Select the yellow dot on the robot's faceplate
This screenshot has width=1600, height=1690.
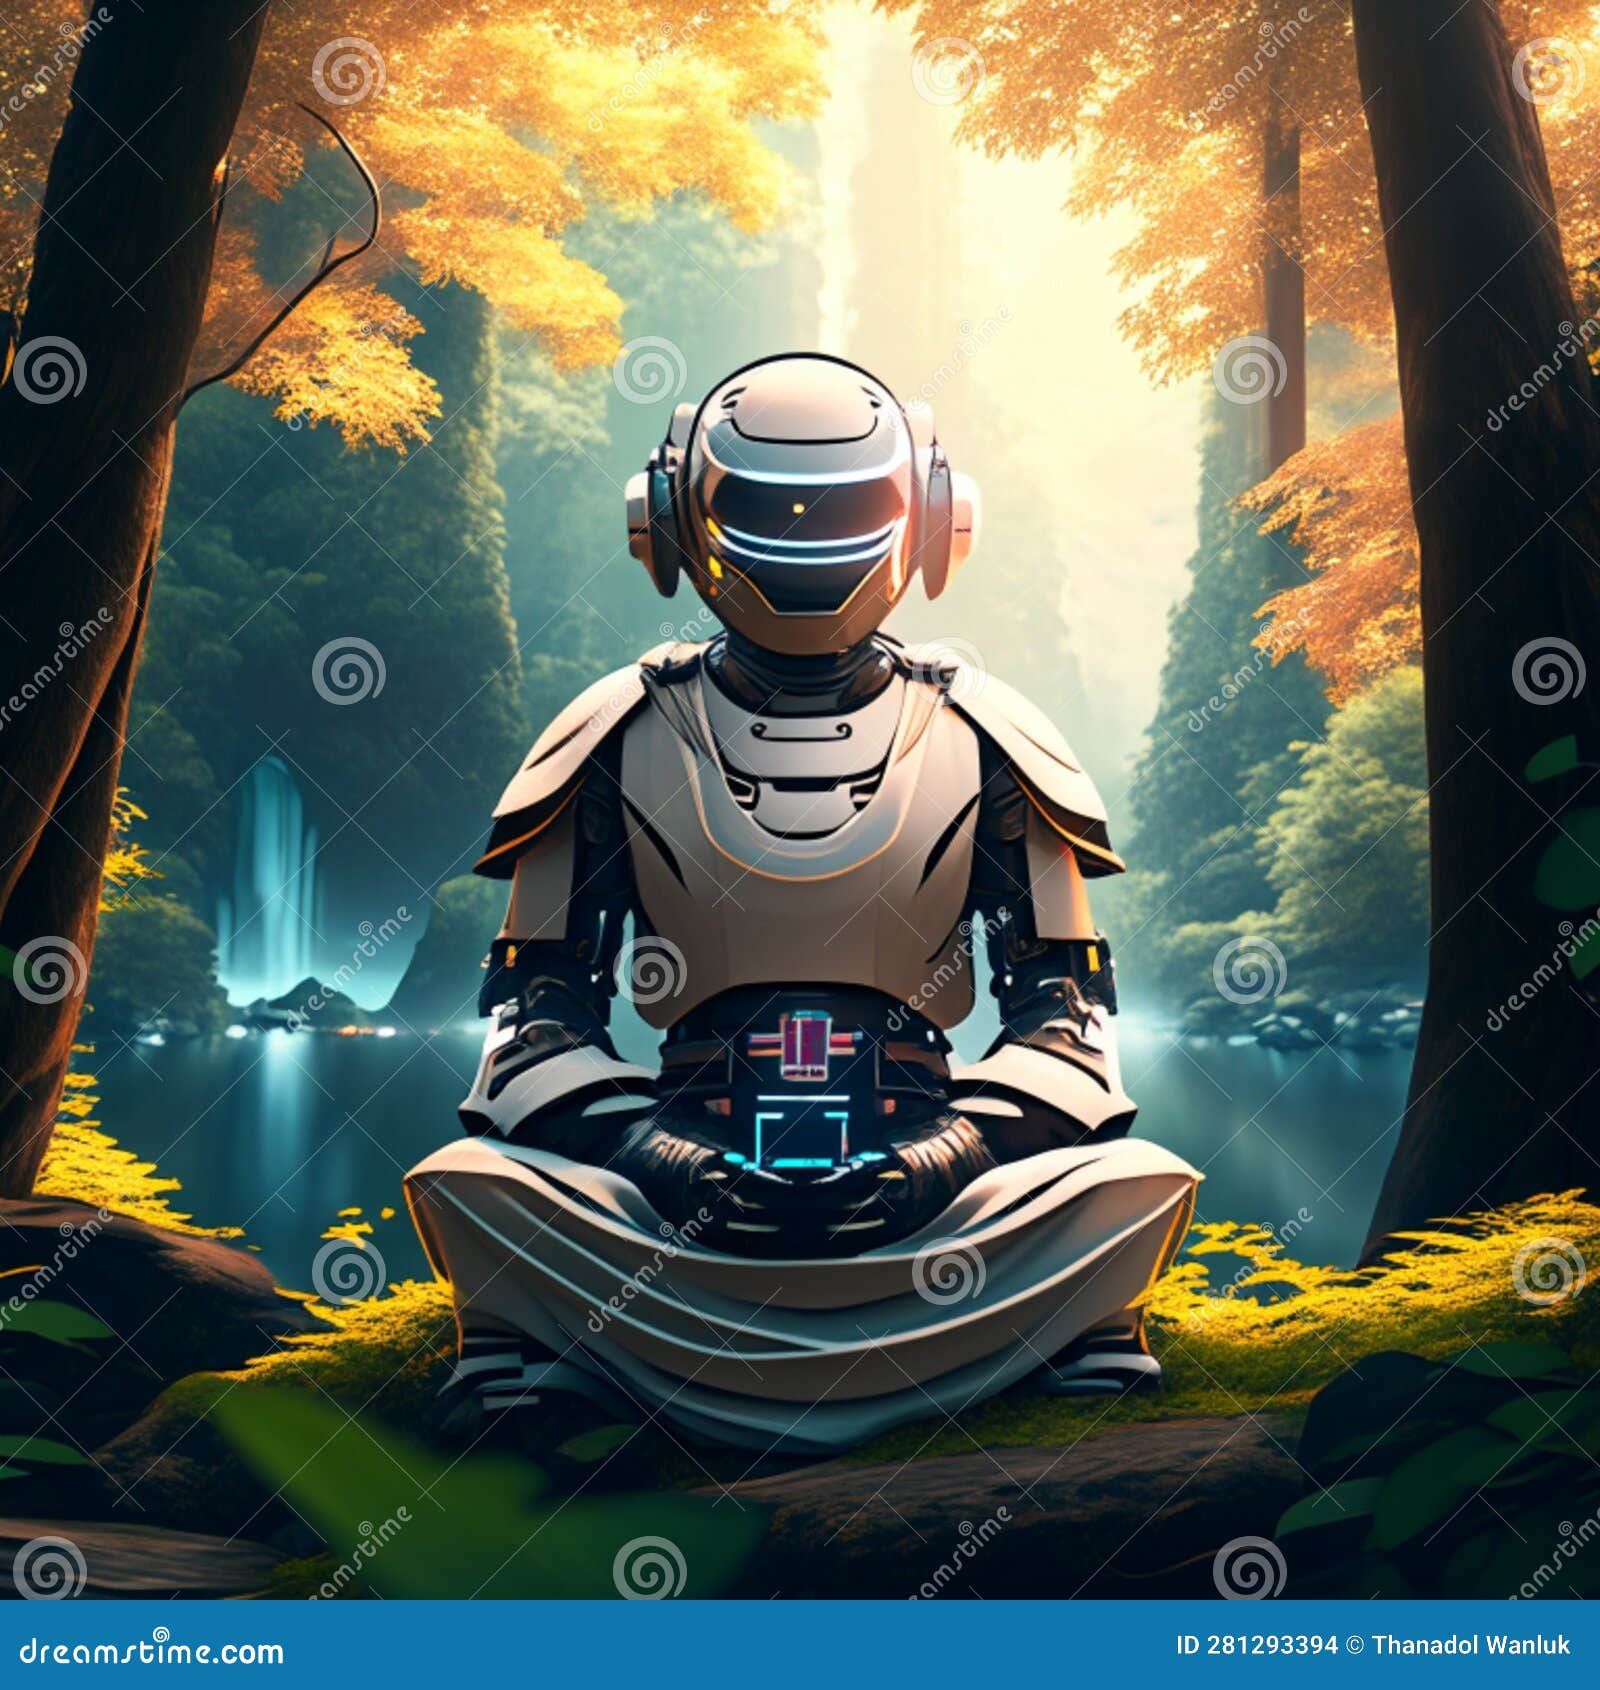point(796,507)
